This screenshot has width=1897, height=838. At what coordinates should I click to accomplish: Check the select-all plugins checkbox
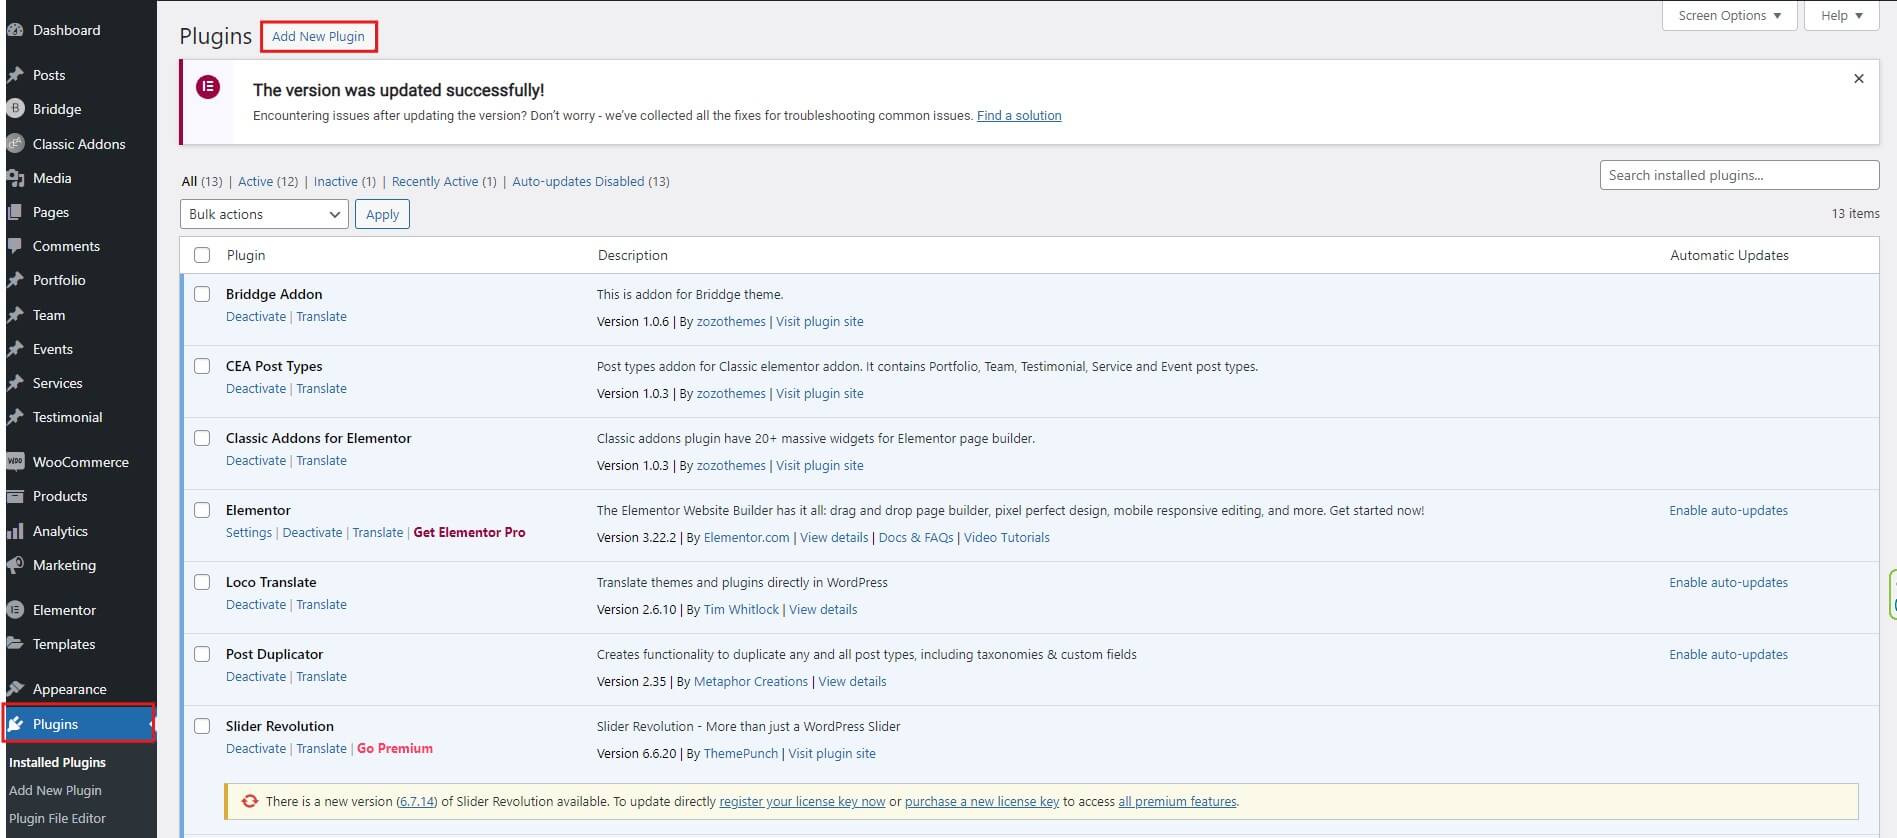tap(202, 255)
